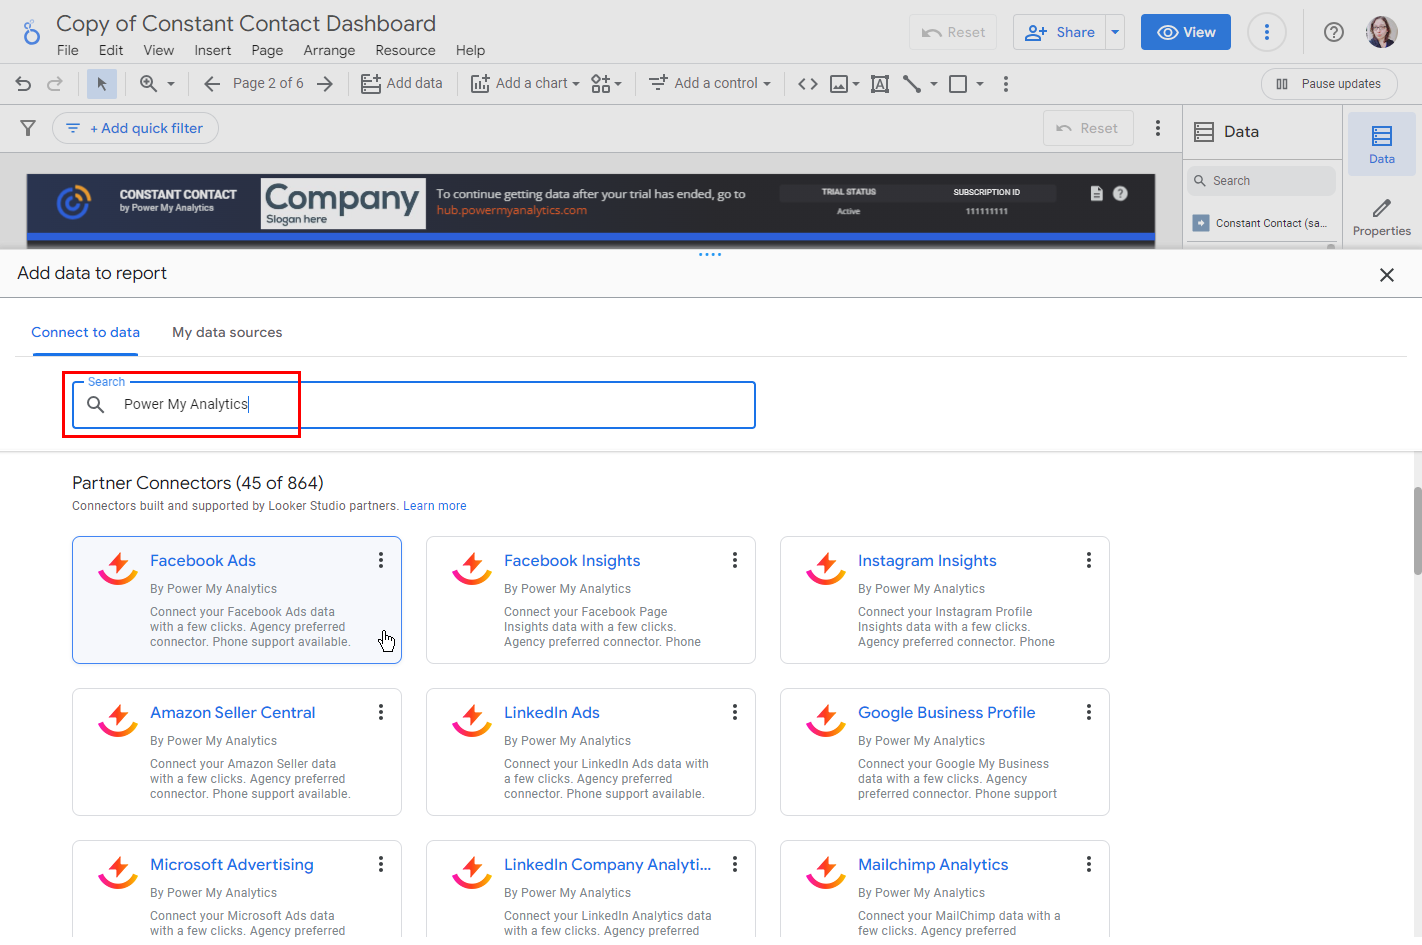Image resolution: width=1422 pixels, height=945 pixels.
Task: Select the selection mode pointer tool
Action: click(101, 84)
